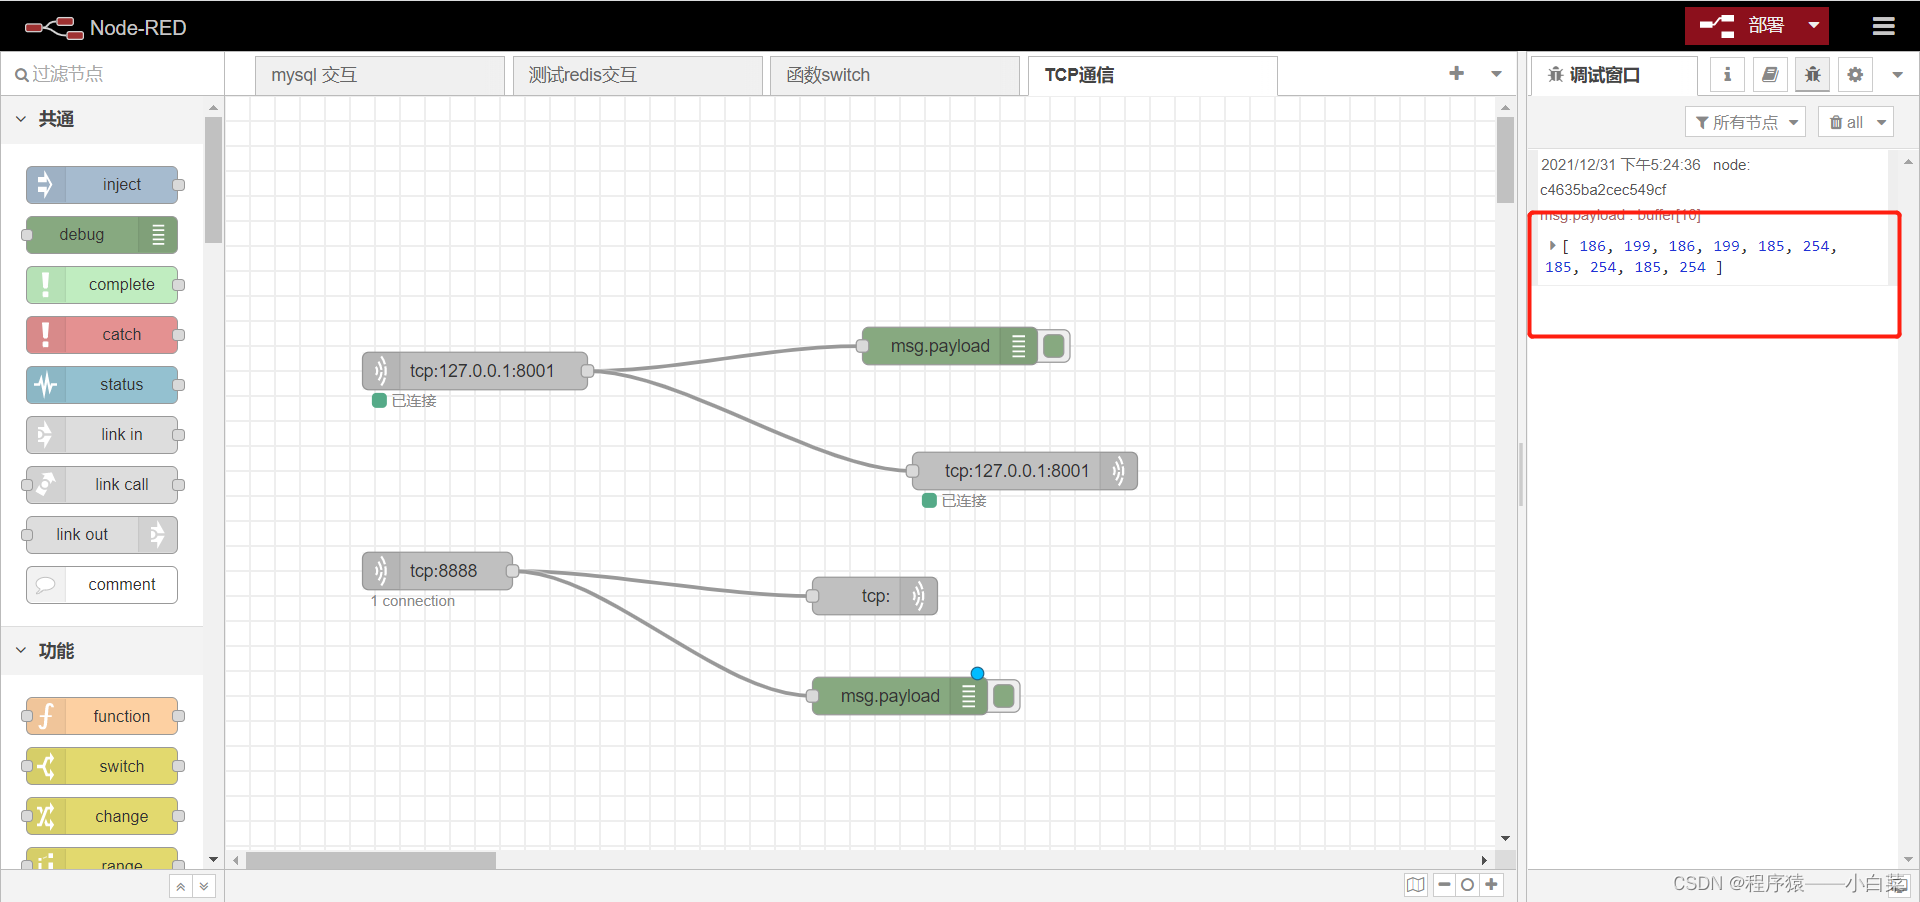Open the clear-log options dropdown arrow
This screenshot has height=902, width=1920.
[x=1881, y=122]
